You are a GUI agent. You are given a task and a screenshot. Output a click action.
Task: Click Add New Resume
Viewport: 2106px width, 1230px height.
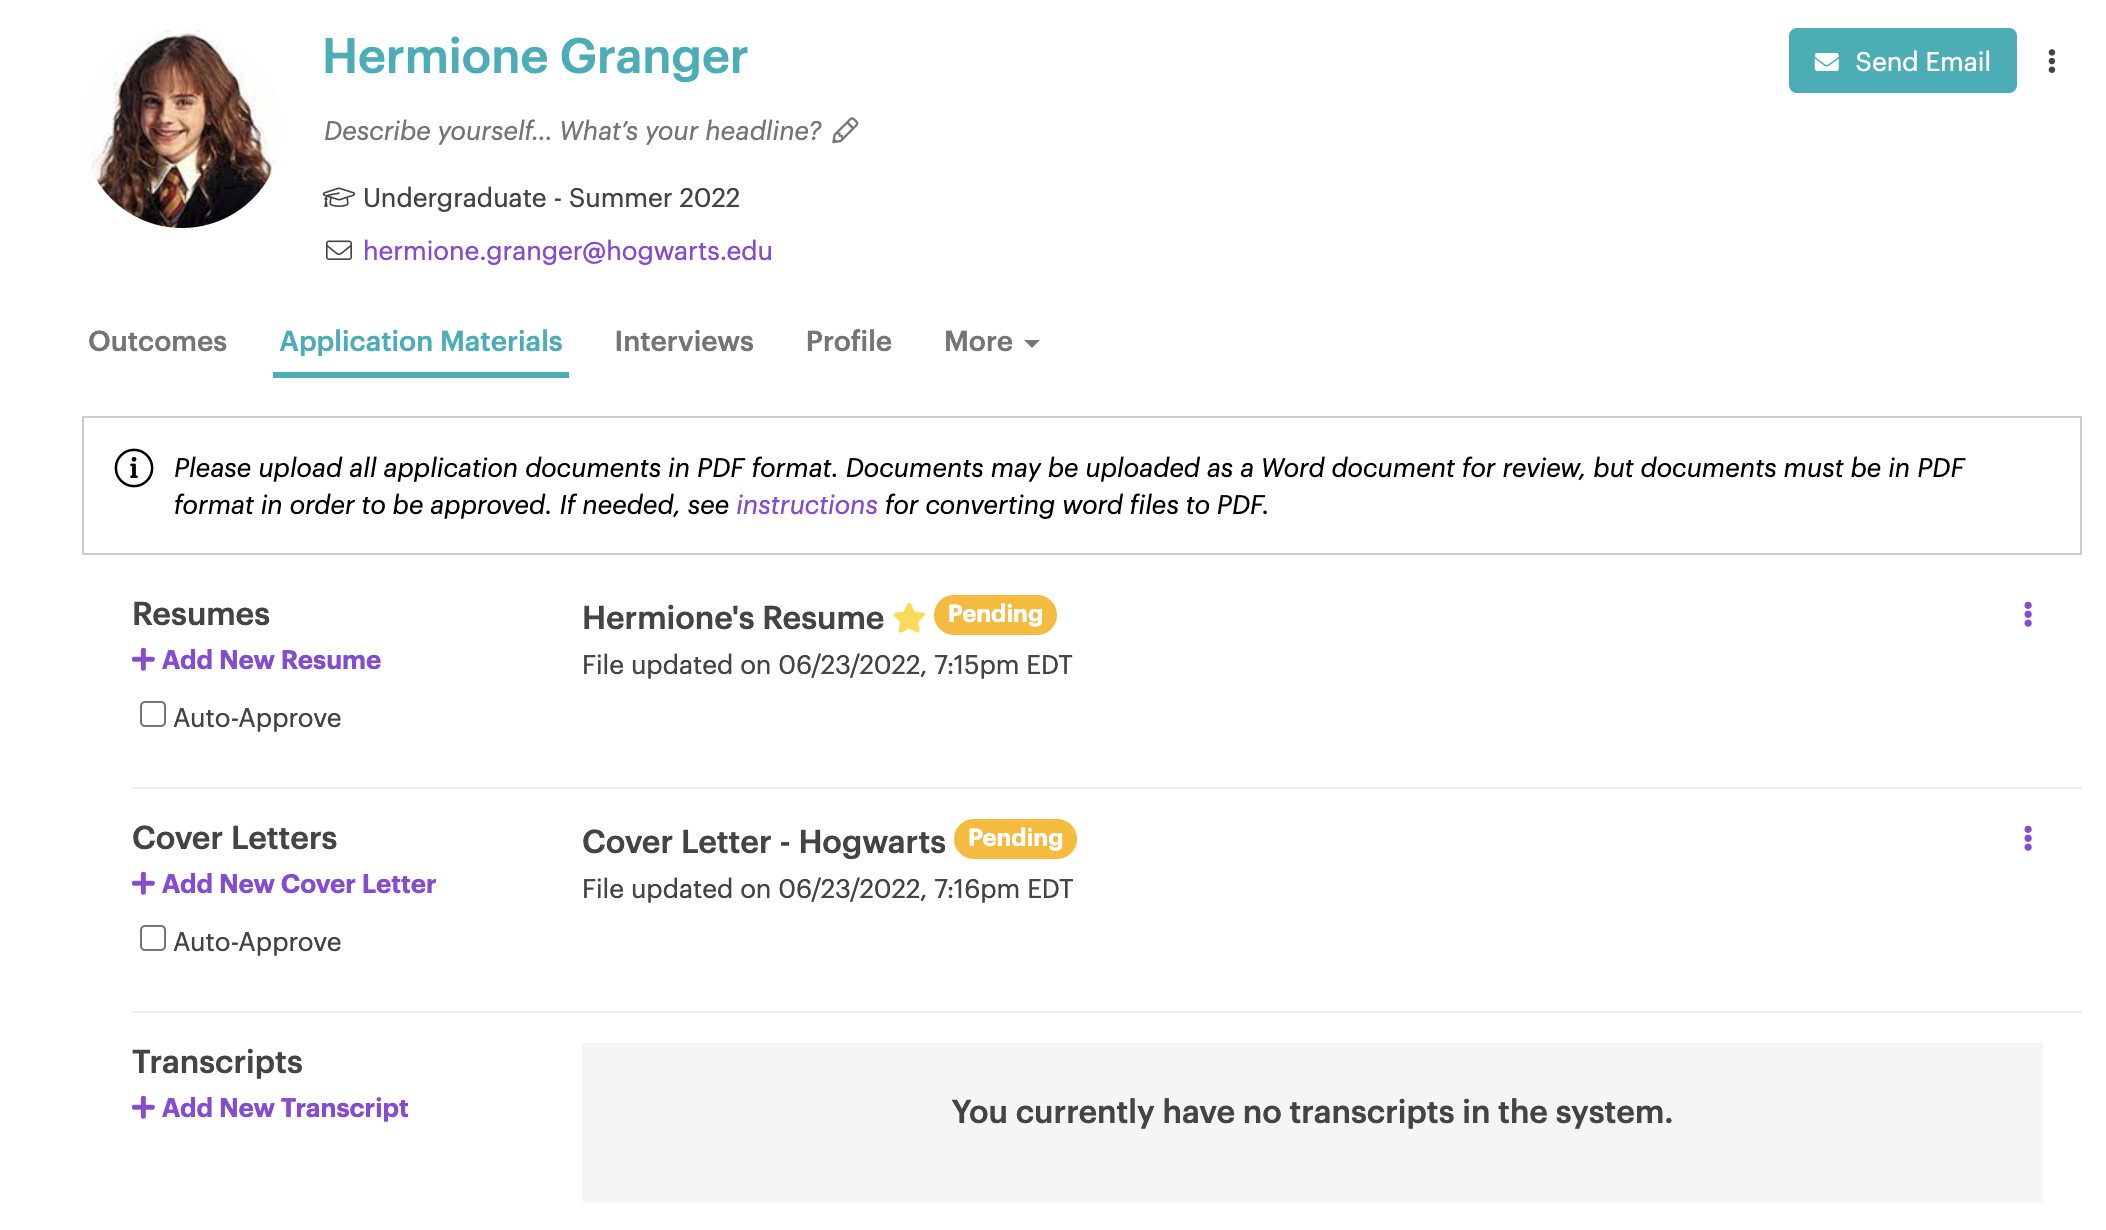click(x=256, y=660)
